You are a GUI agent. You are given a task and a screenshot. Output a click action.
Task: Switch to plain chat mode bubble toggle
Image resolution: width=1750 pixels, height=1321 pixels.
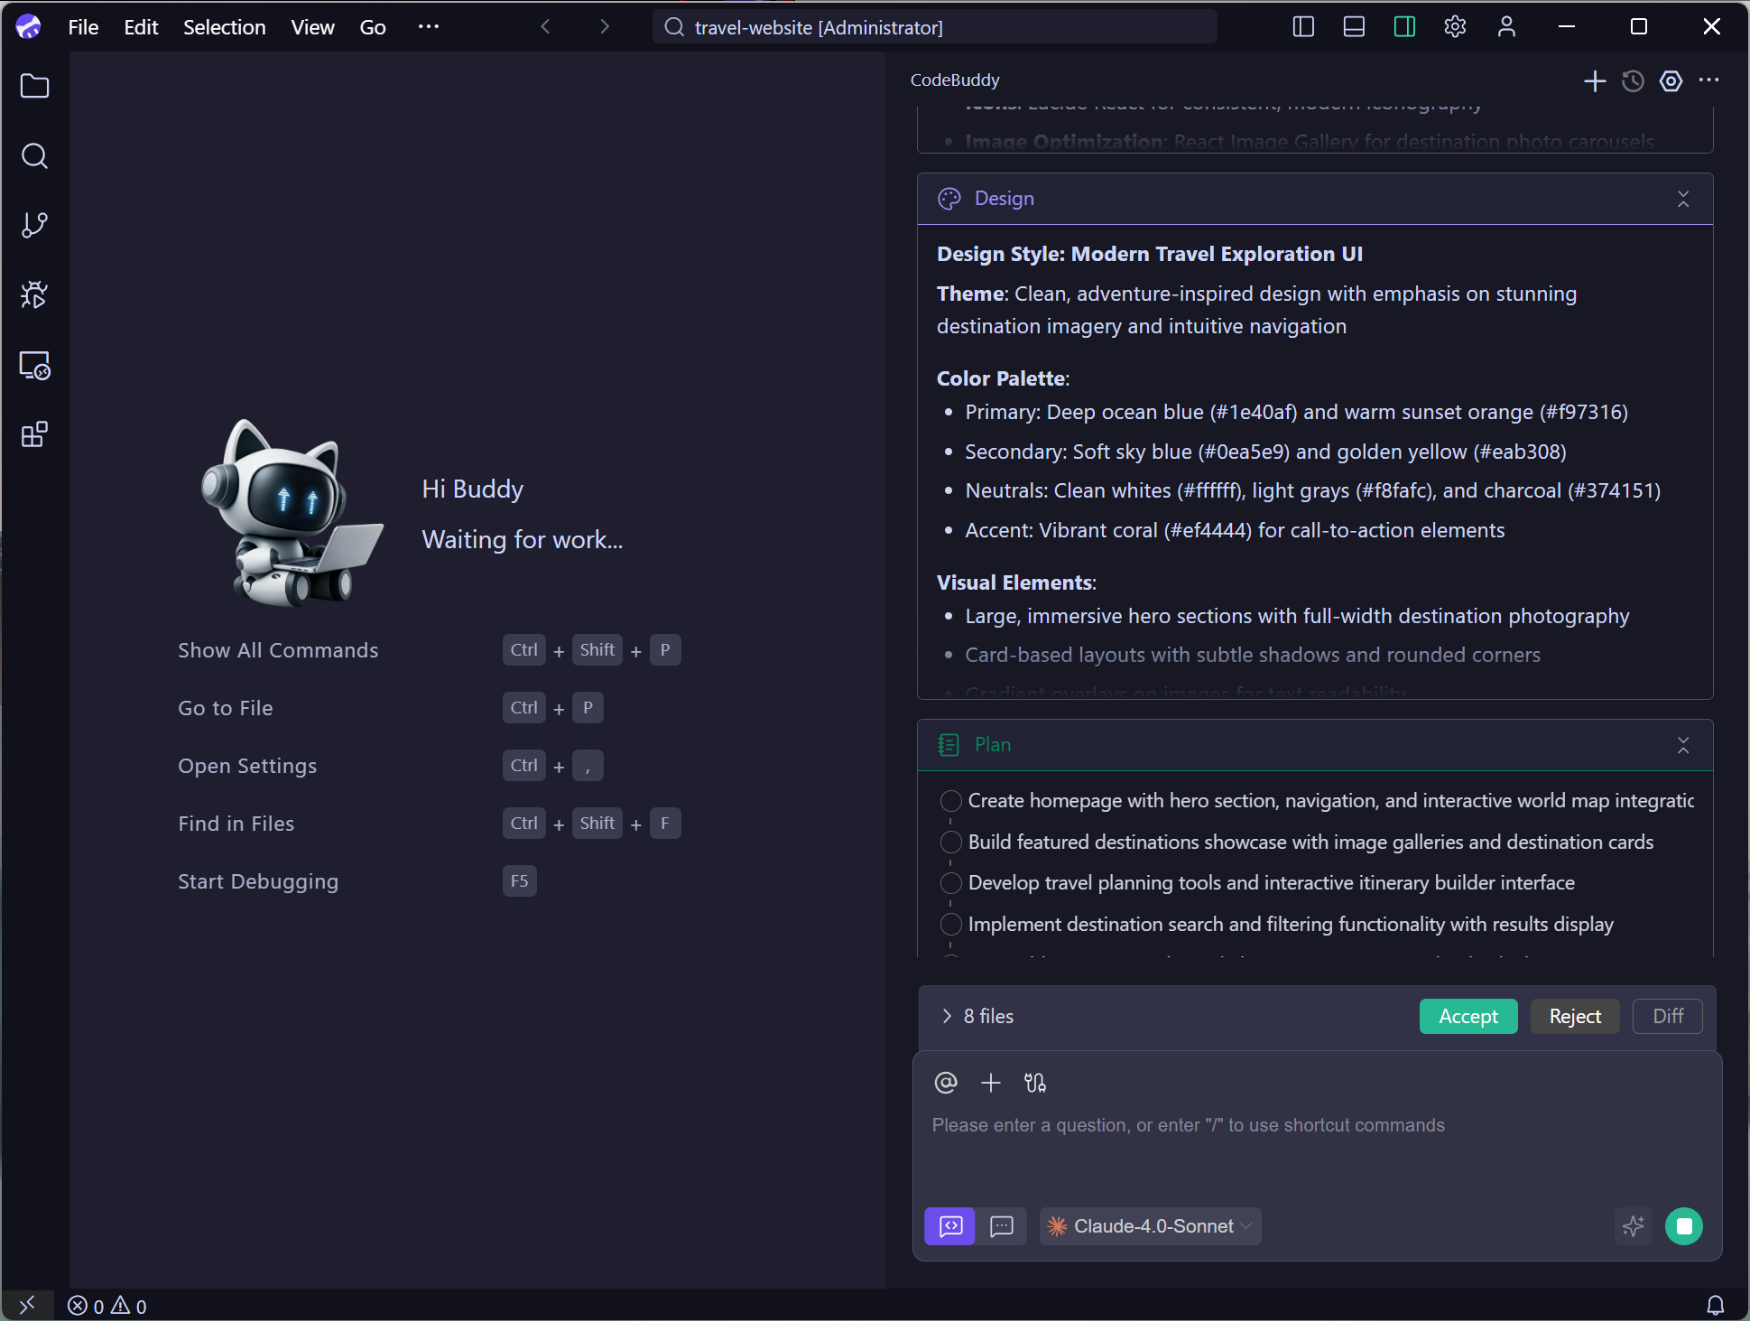[x=1002, y=1226]
